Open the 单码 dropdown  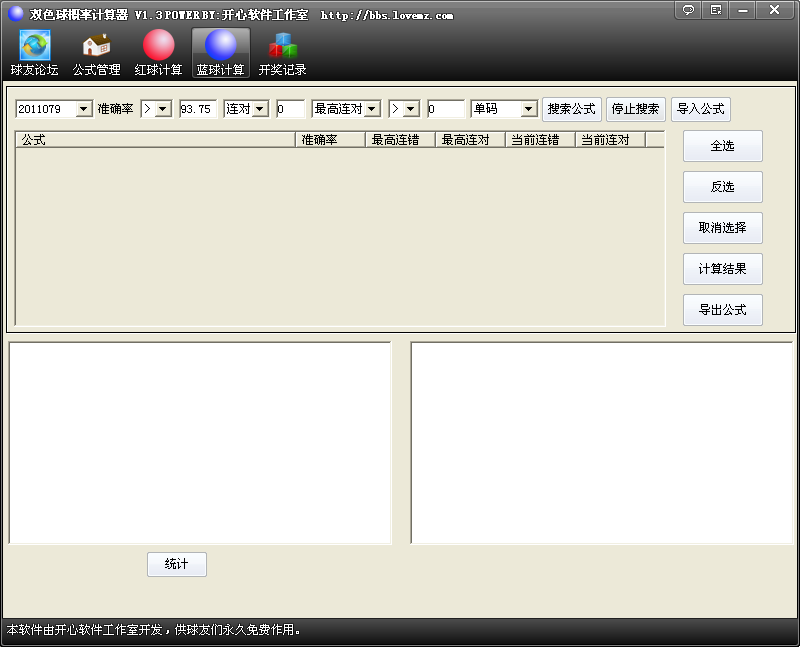(529, 109)
